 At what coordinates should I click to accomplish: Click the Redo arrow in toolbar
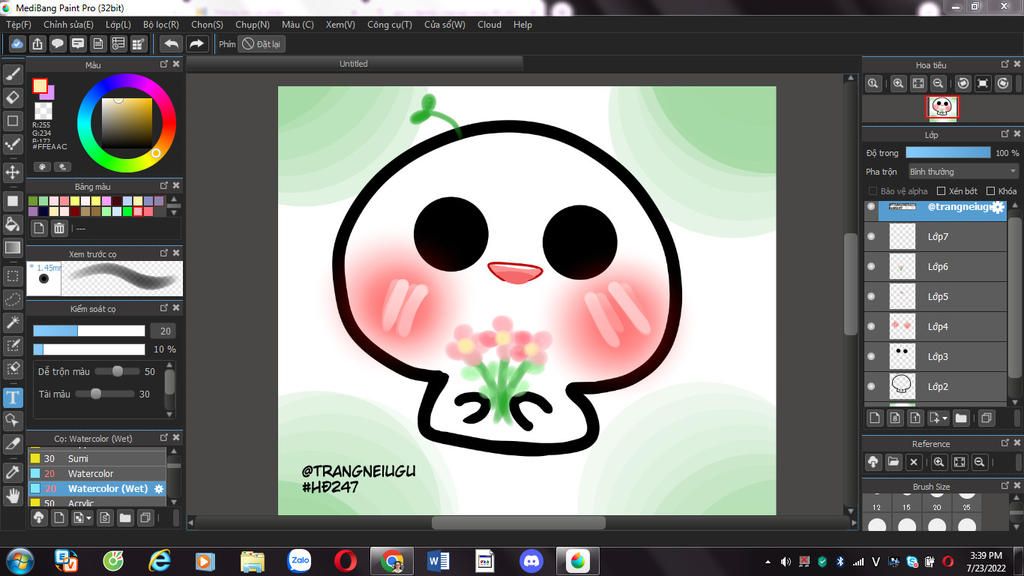pyautogui.click(x=197, y=44)
